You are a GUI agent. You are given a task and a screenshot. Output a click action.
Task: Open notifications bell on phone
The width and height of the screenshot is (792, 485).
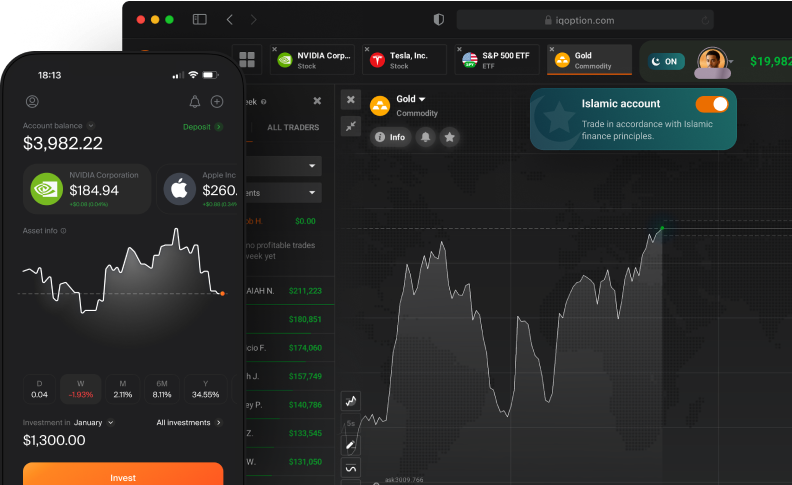coord(194,102)
